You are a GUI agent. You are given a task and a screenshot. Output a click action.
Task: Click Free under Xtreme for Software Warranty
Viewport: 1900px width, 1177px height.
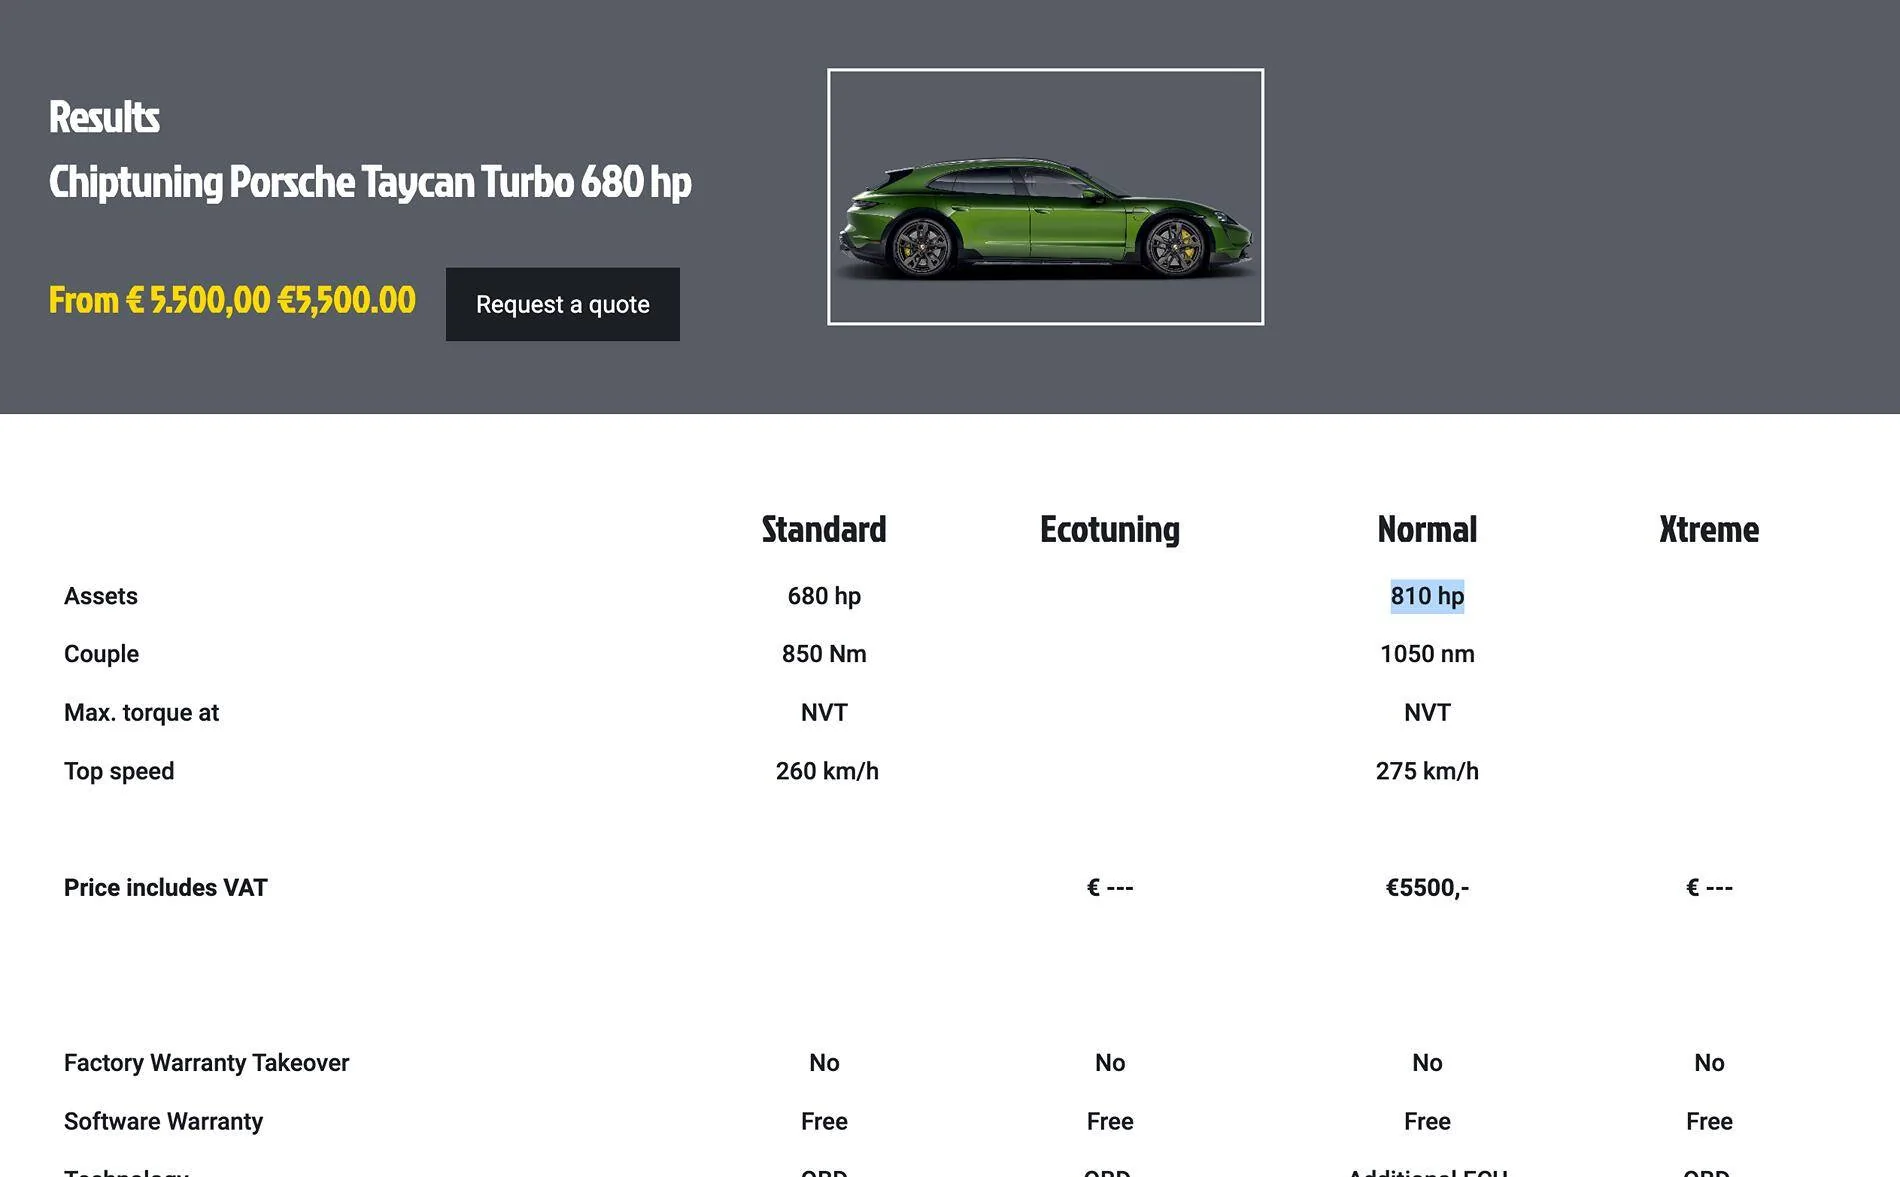(x=1709, y=1121)
